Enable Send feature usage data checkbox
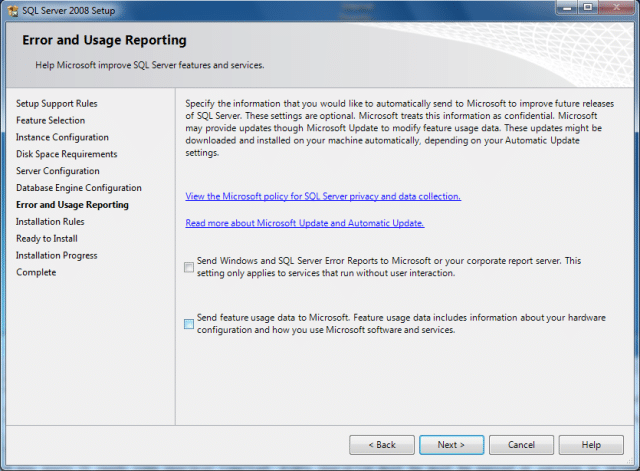 click(x=189, y=324)
